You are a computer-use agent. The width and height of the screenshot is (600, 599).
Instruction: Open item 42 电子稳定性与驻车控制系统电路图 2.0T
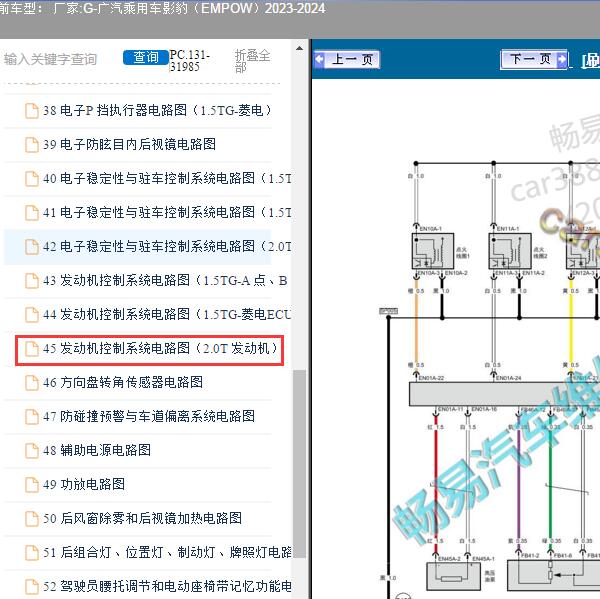click(167, 246)
